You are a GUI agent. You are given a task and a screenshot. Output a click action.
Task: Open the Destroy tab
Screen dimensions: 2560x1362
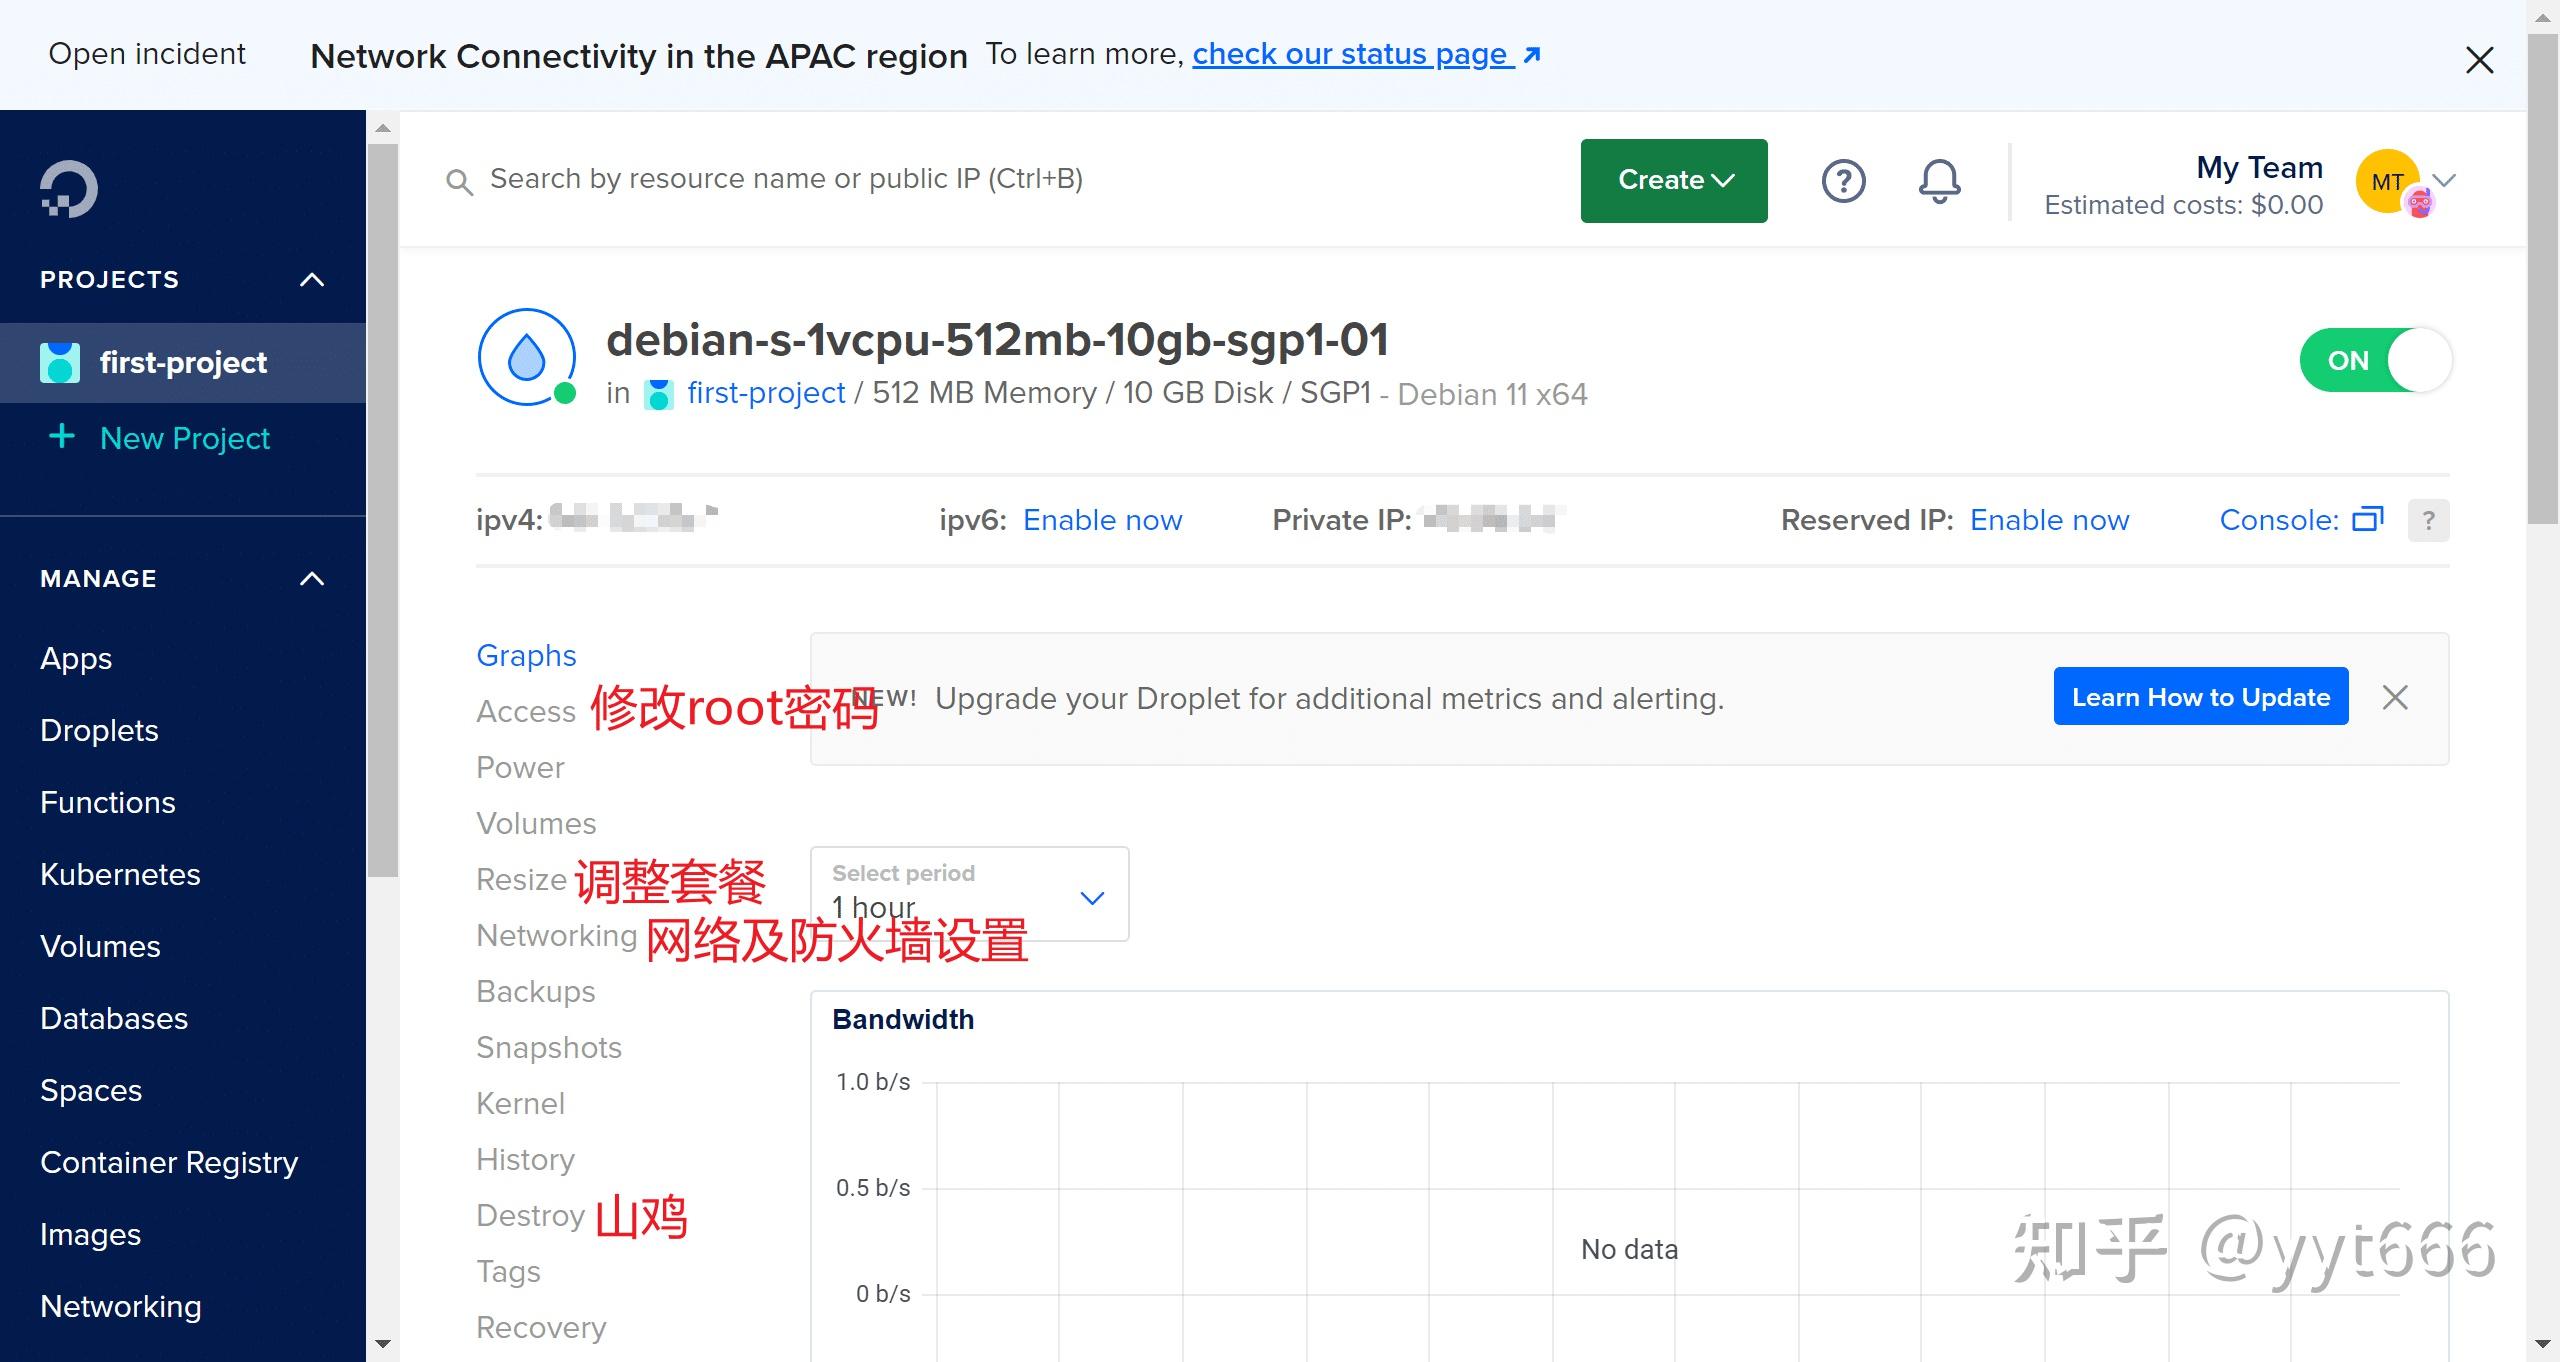pos(530,1215)
